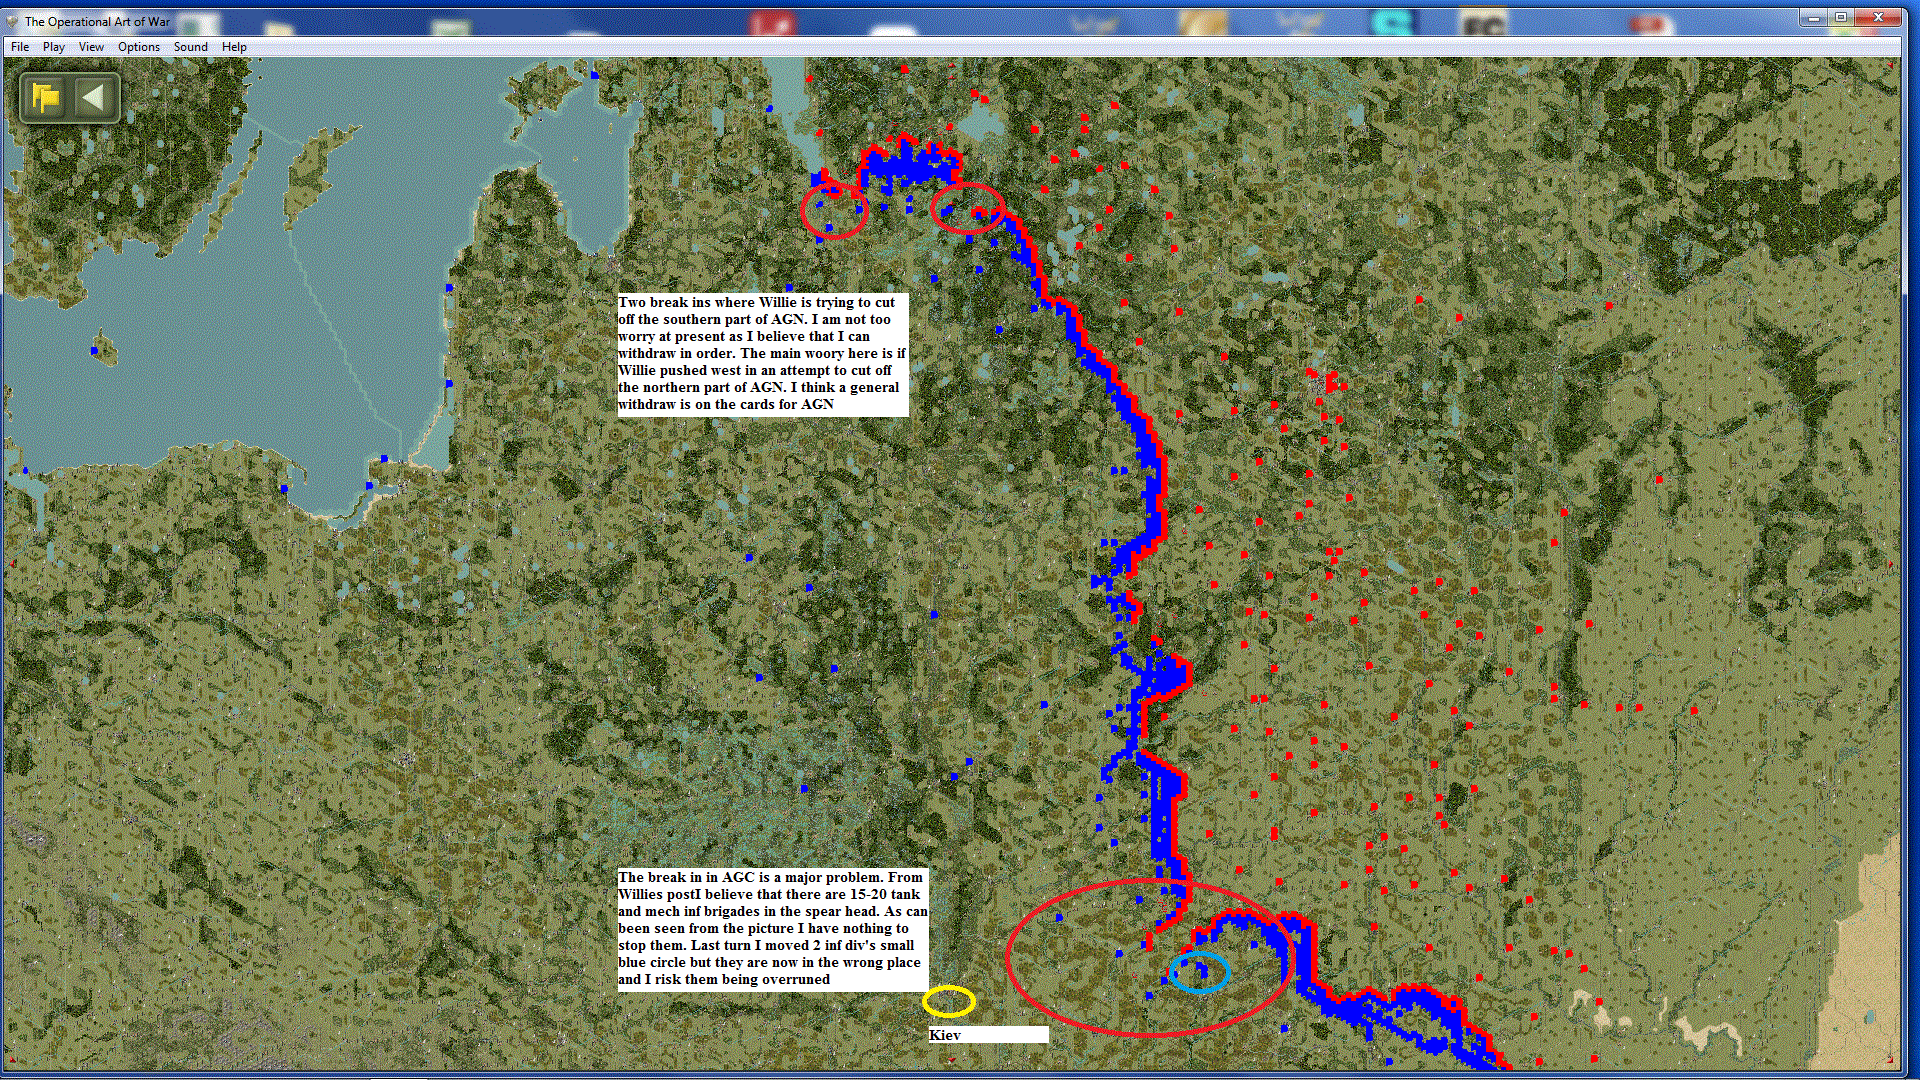The height and width of the screenshot is (1080, 1920).
Task: Open the Play menu
Action: point(54,47)
